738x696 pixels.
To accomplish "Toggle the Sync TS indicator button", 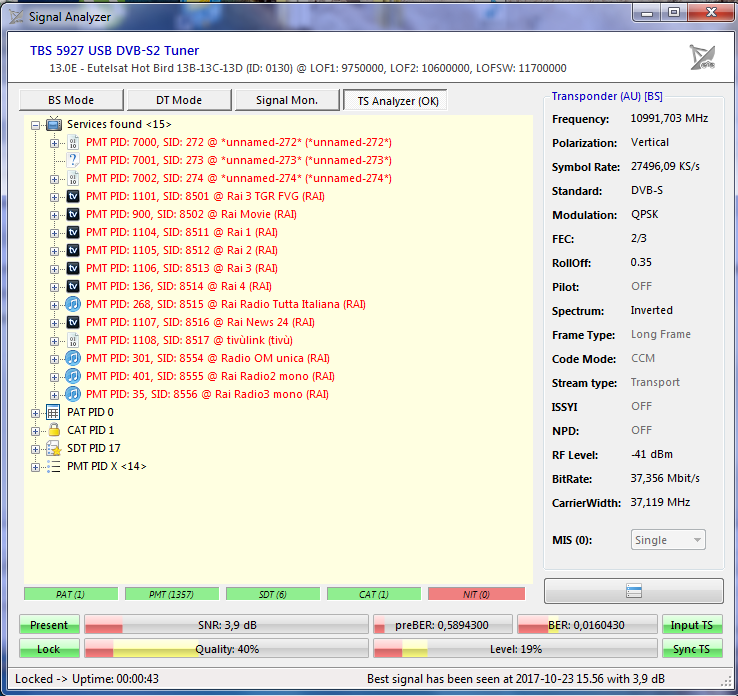I will pos(692,649).
